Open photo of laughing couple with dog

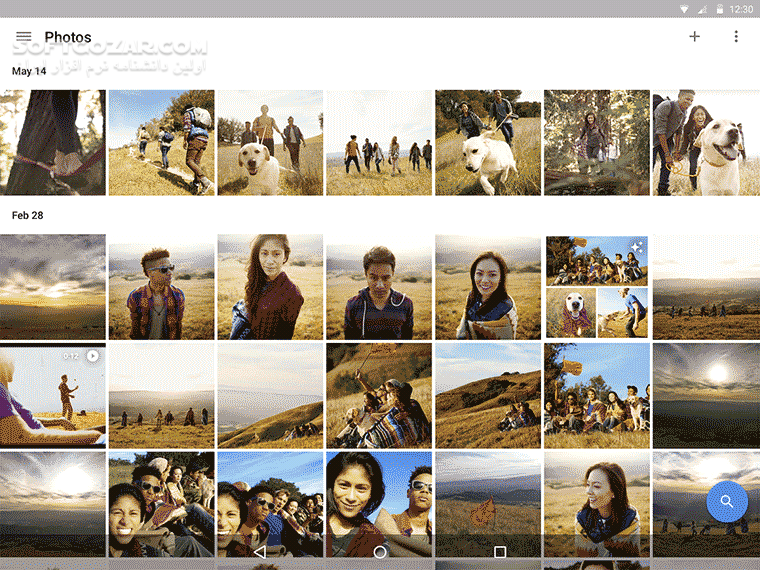[x=706, y=142]
